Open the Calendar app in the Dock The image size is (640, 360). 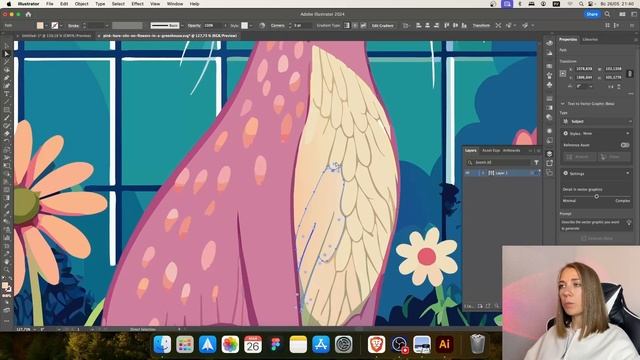pyautogui.click(x=253, y=344)
